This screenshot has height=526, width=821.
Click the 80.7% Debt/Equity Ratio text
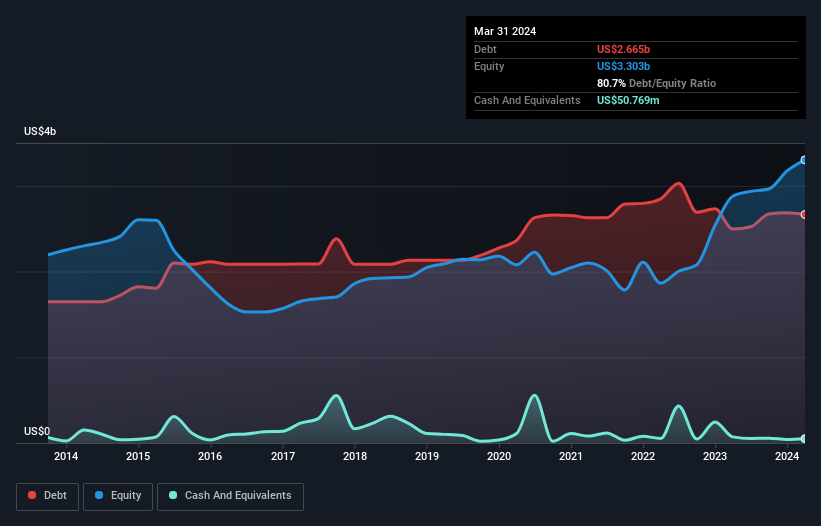[x=656, y=83]
